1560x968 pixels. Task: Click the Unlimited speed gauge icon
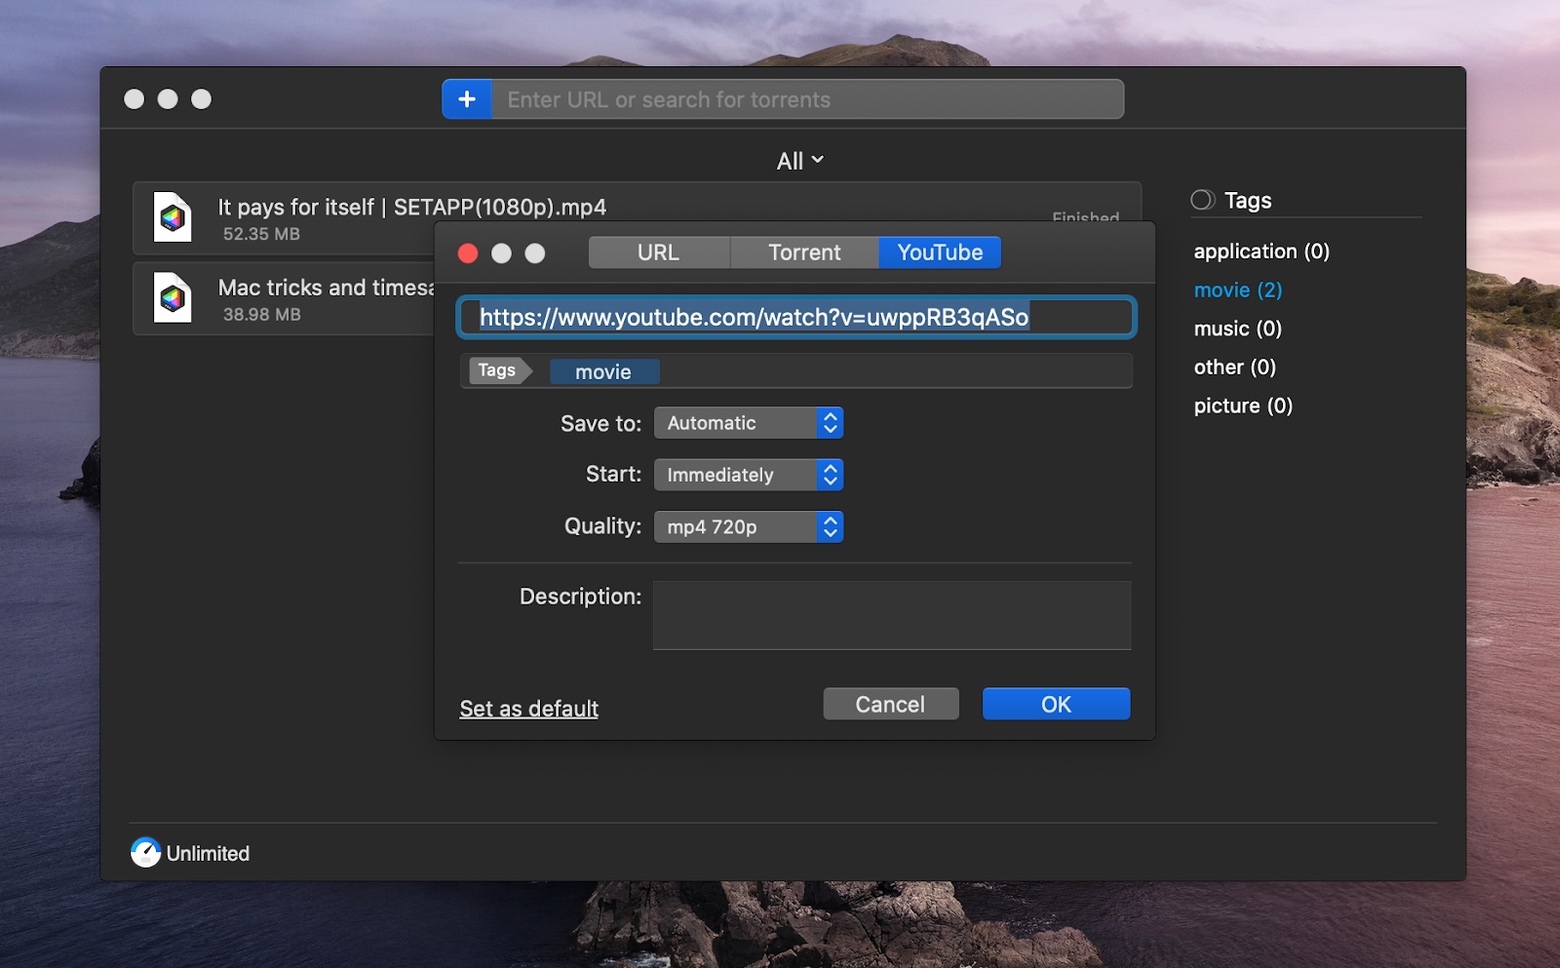coord(146,852)
